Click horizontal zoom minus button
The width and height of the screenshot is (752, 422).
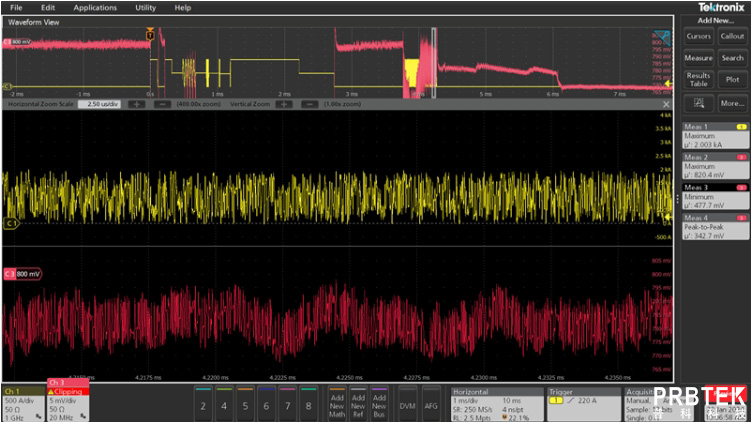pyautogui.click(x=161, y=104)
